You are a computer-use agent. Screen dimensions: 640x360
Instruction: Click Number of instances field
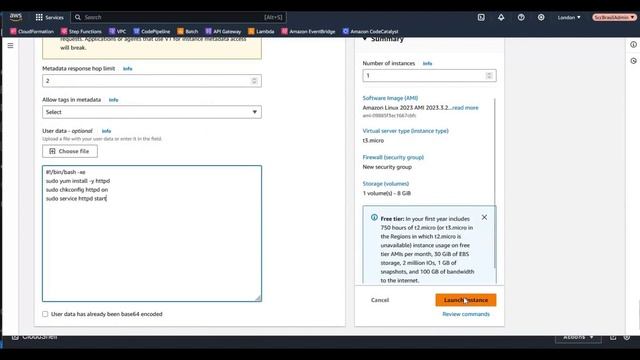pos(429,76)
